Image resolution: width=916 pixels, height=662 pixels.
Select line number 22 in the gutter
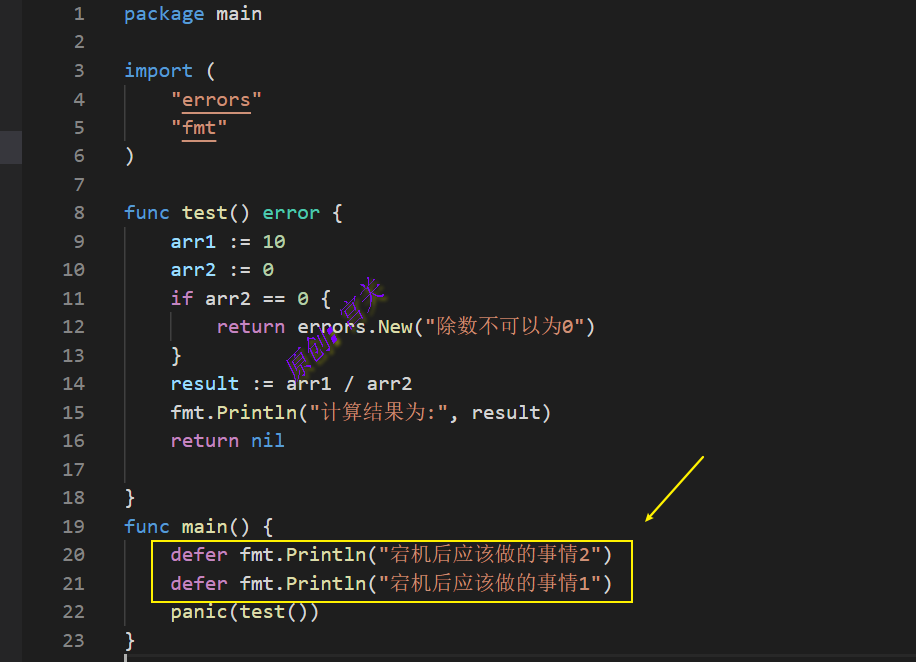click(73, 611)
